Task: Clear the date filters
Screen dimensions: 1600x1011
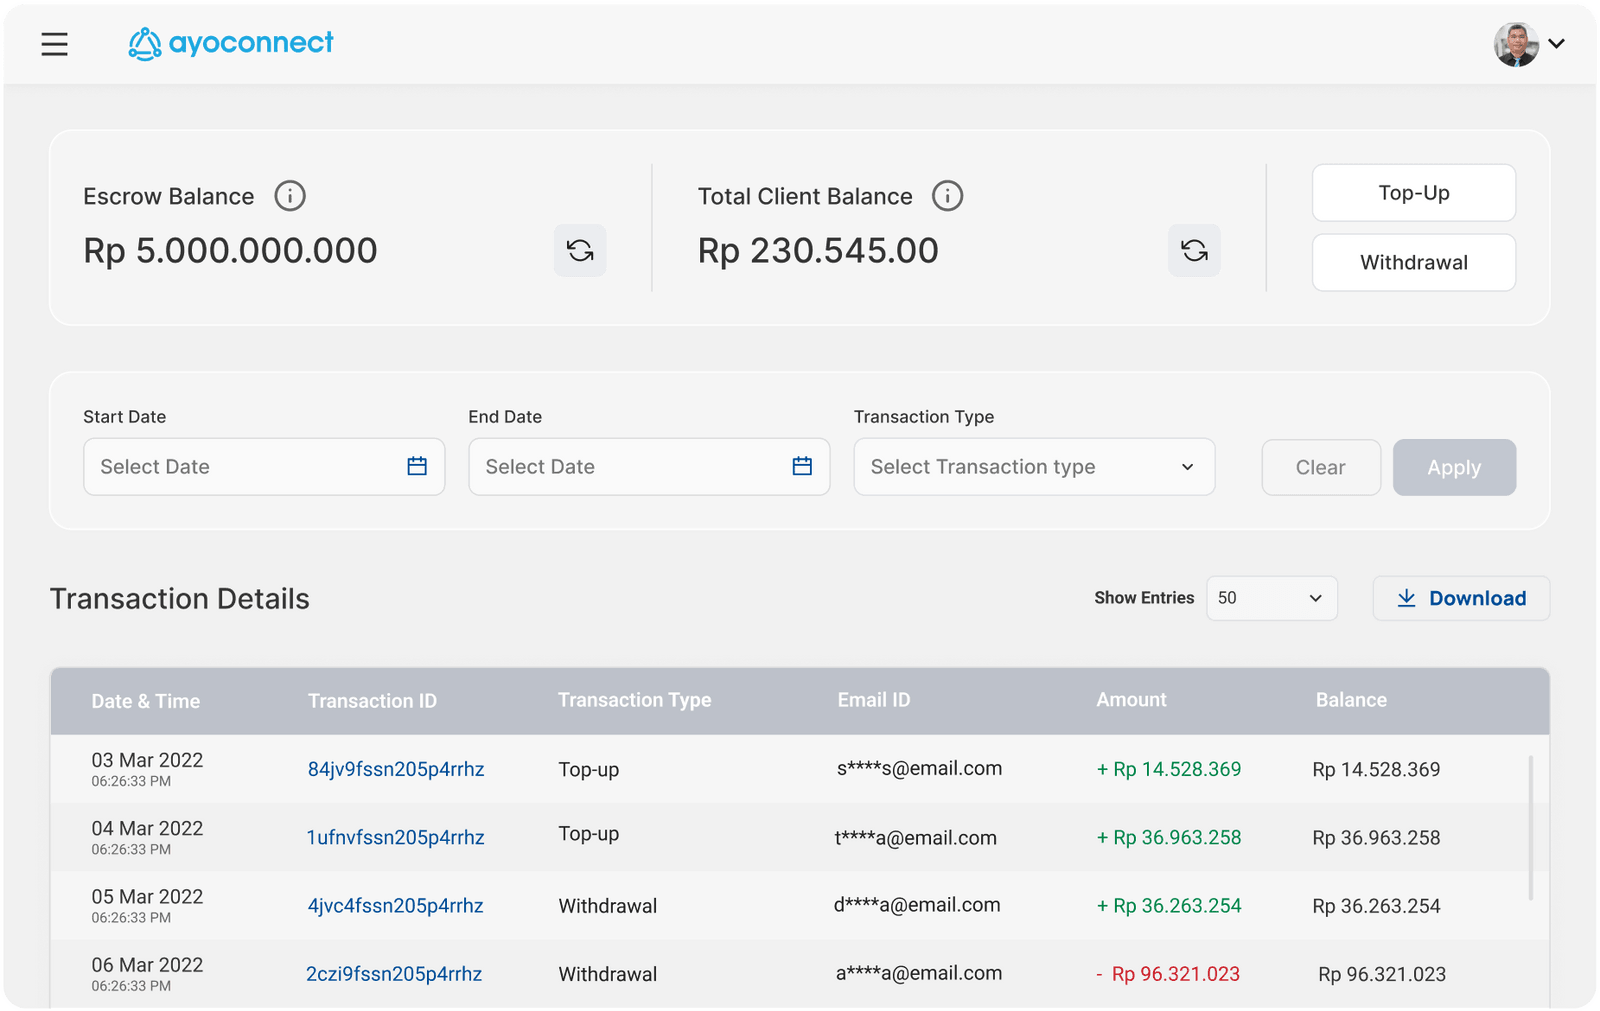Action: [1320, 466]
